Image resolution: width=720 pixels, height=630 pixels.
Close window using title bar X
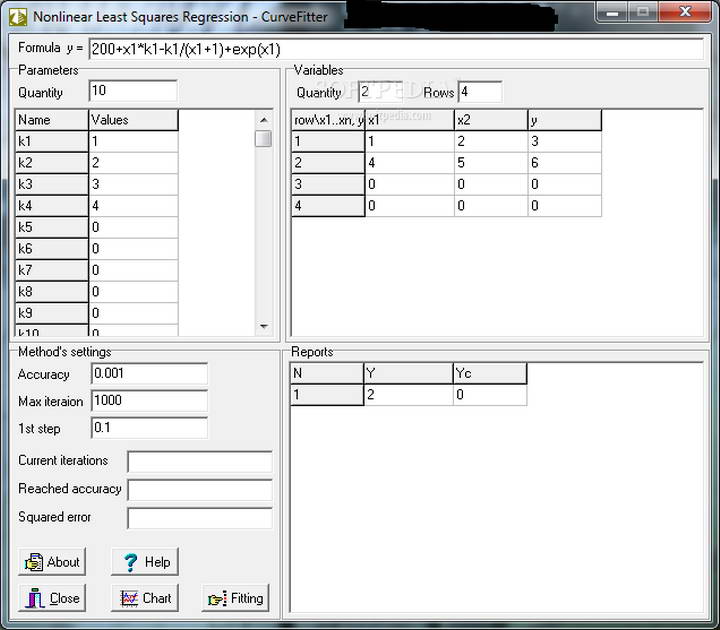pos(685,12)
